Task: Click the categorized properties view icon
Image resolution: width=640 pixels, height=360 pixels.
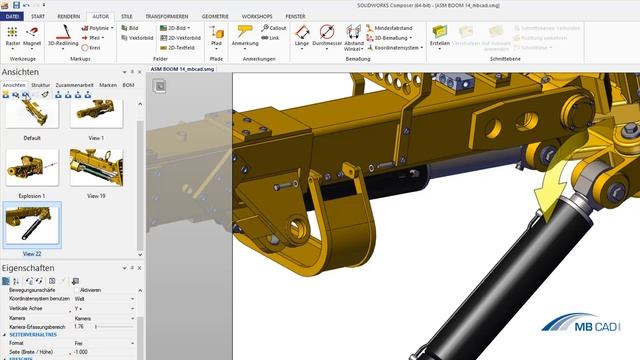Action: point(6,281)
